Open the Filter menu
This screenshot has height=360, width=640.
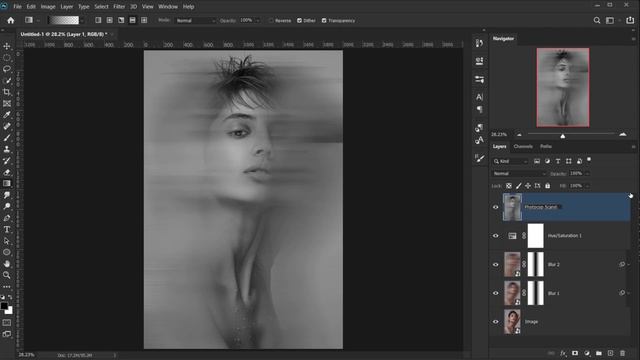click(119, 7)
